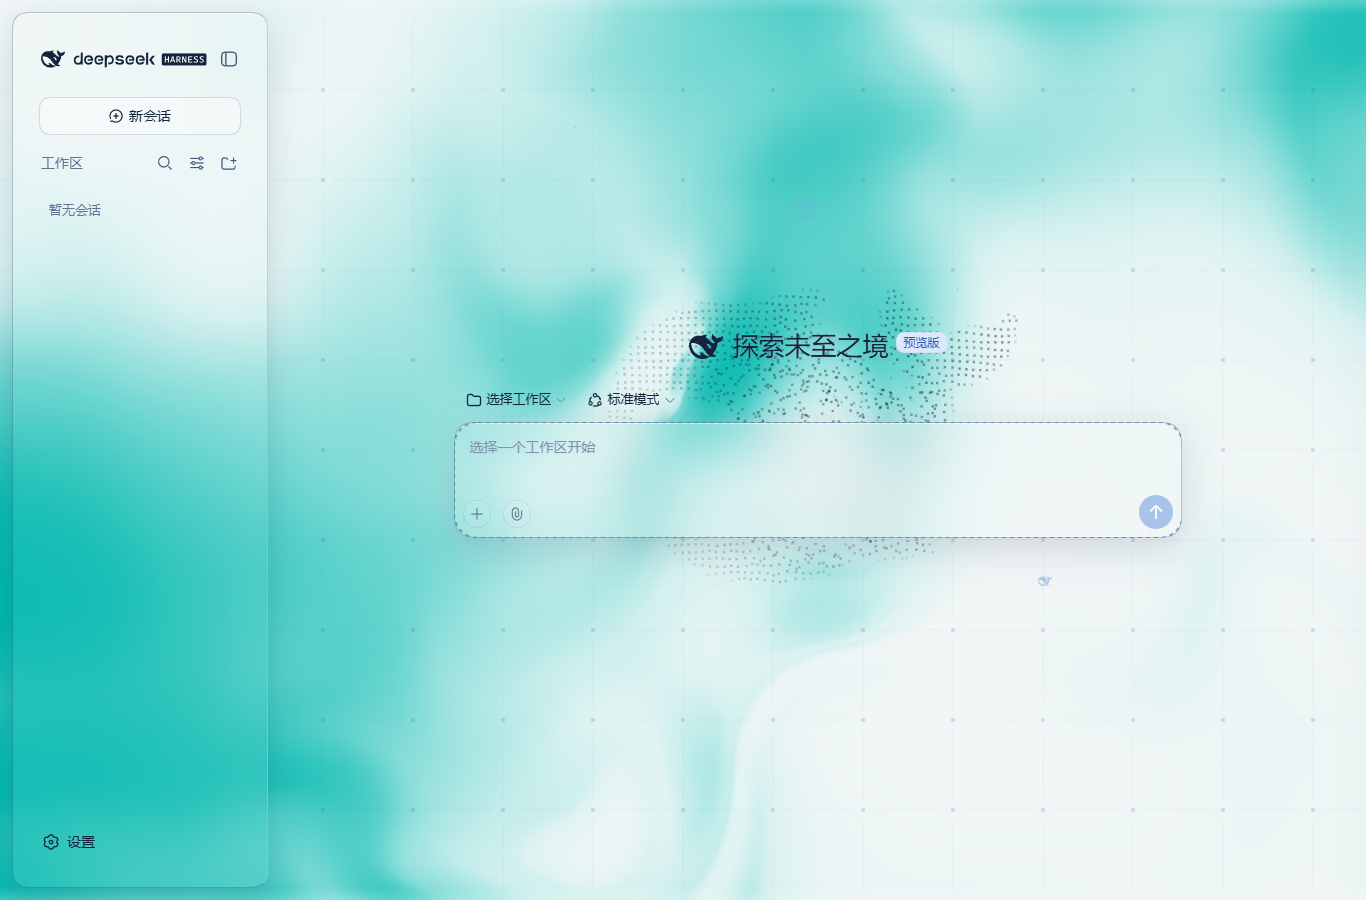Open the 标准模式 mode dropdown

631,399
